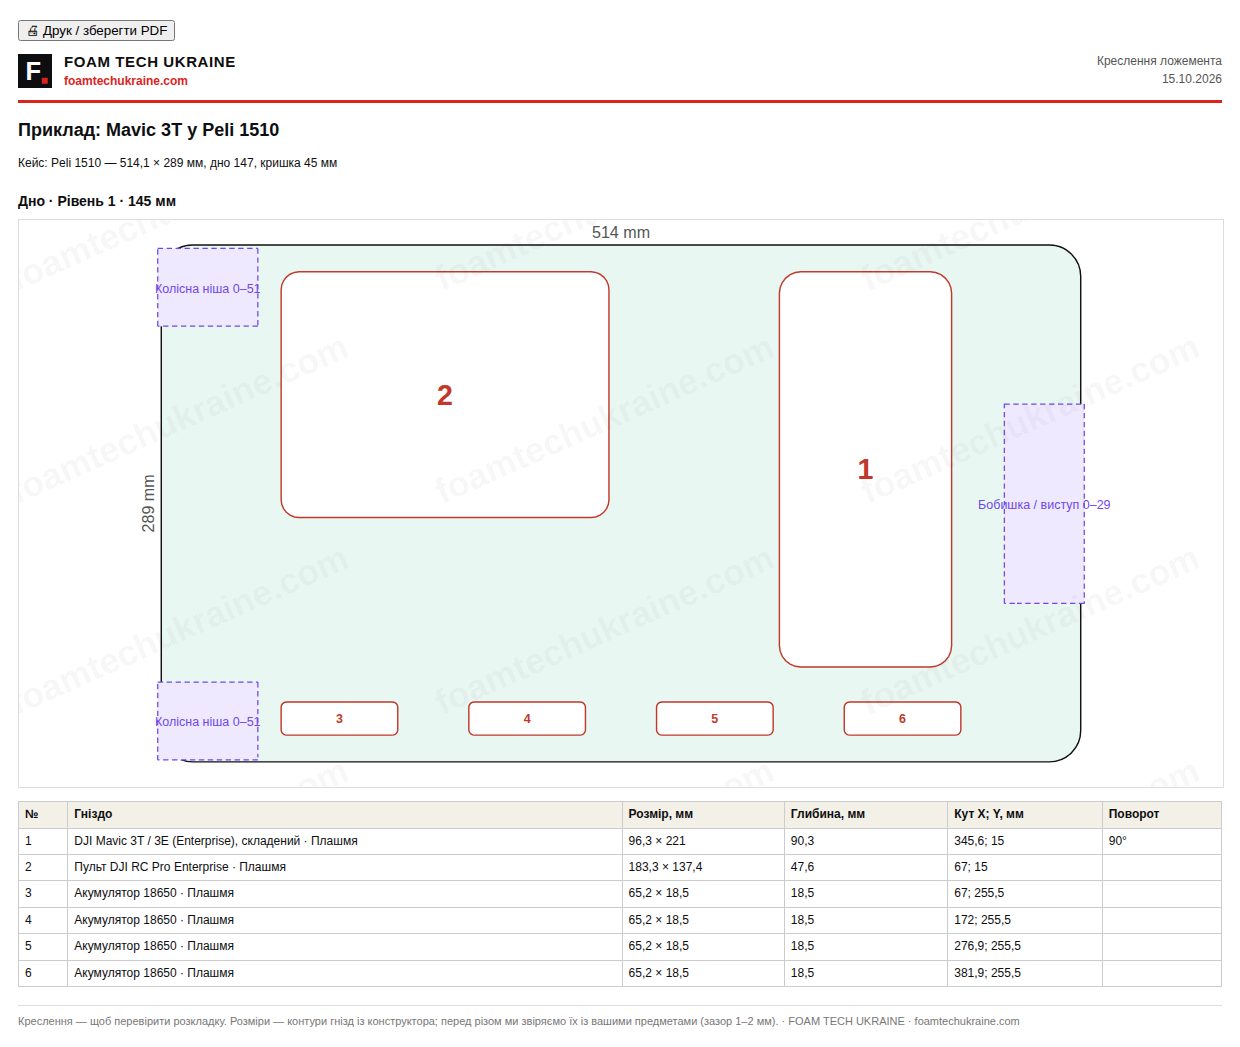This screenshot has width=1240, height=1047.
Task: Click the 289 mm height dimension label
Action: pos(149,503)
